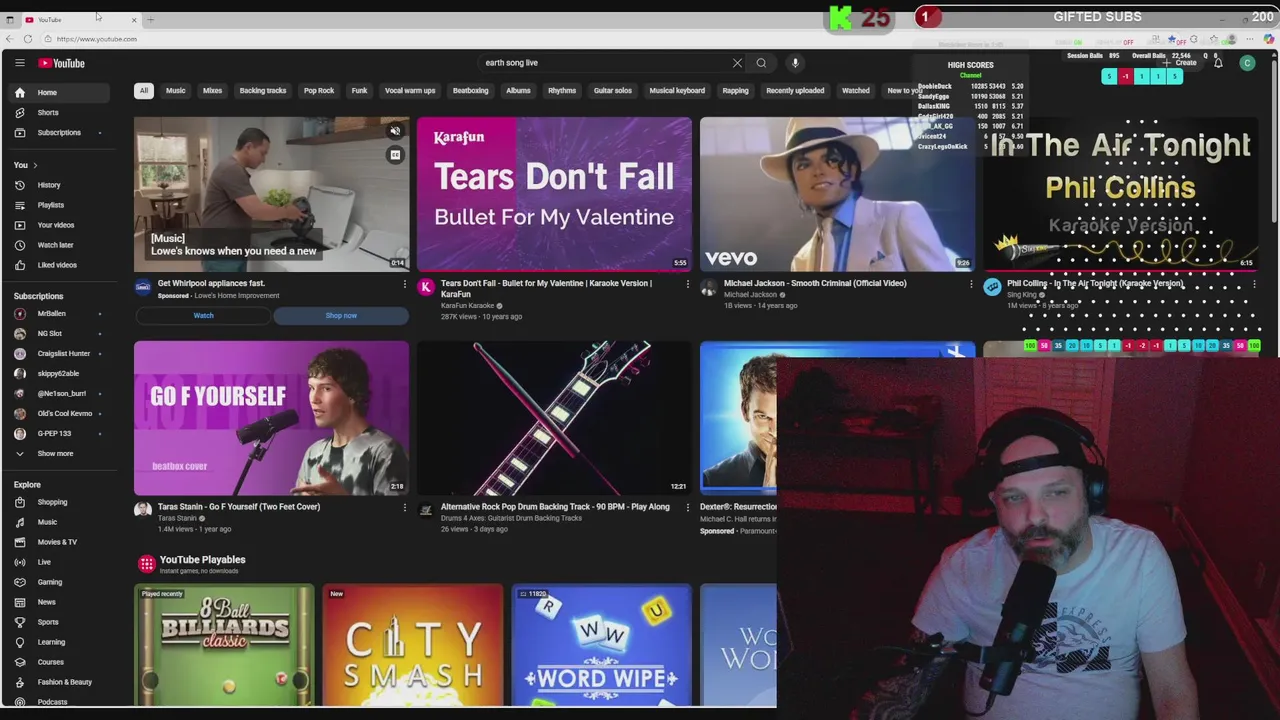Open City Smash playable game

pyautogui.click(x=412, y=645)
